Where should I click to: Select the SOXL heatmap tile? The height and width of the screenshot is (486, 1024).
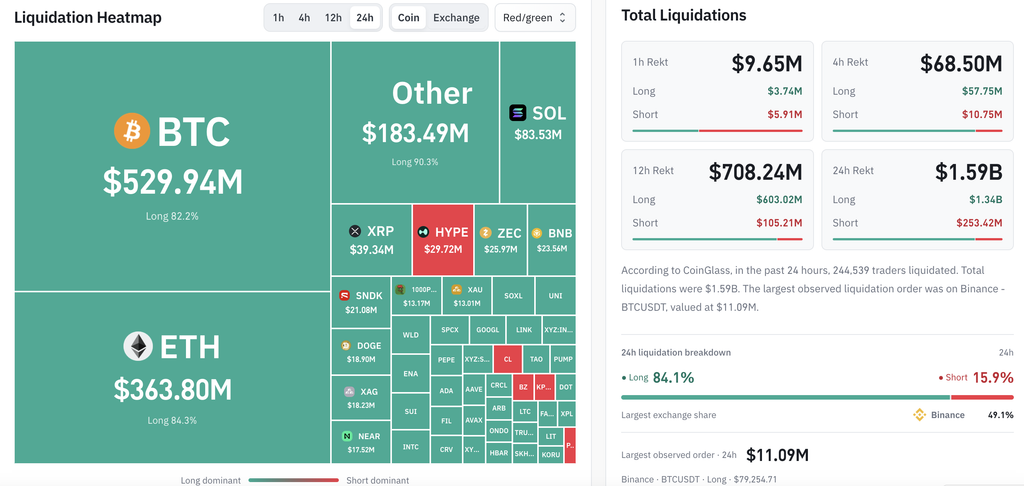(x=513, y=296)
